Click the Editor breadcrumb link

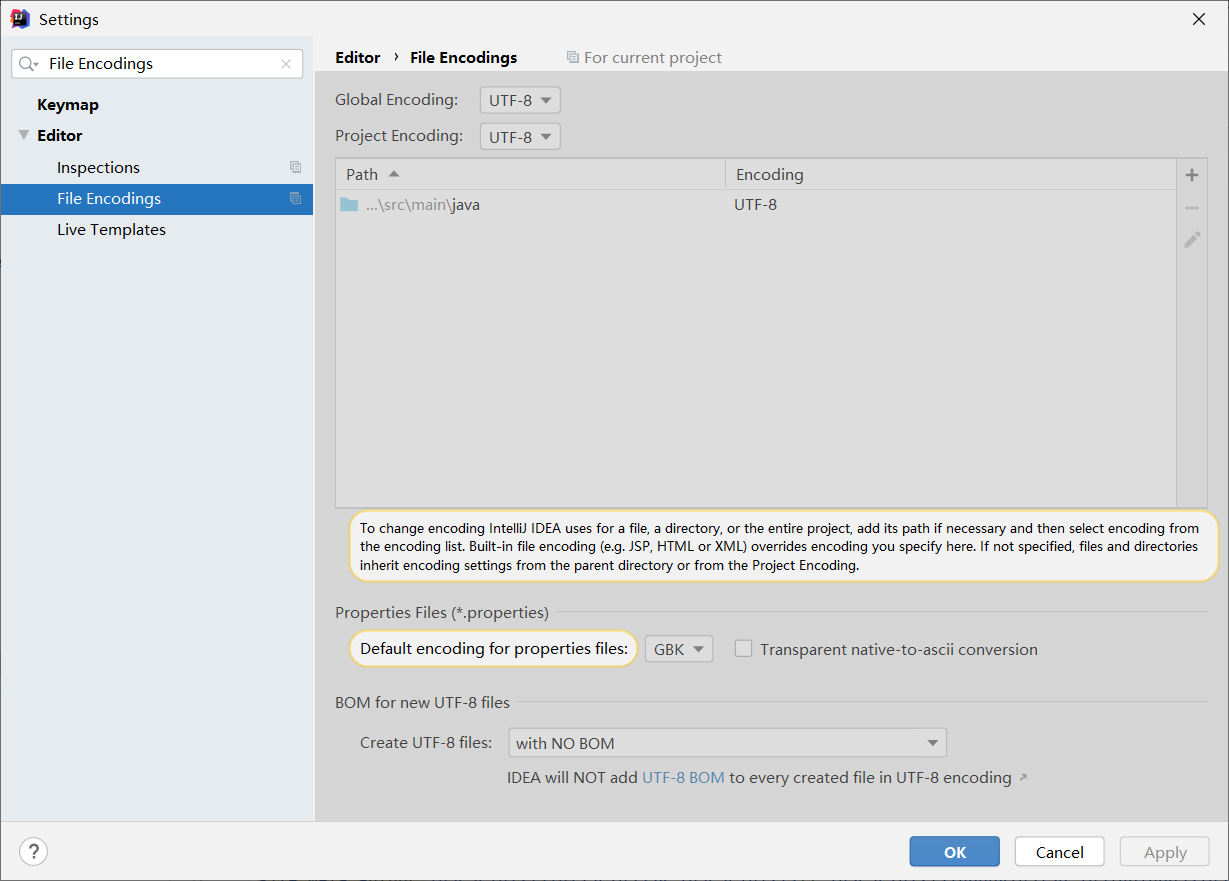tap(357, 57)
